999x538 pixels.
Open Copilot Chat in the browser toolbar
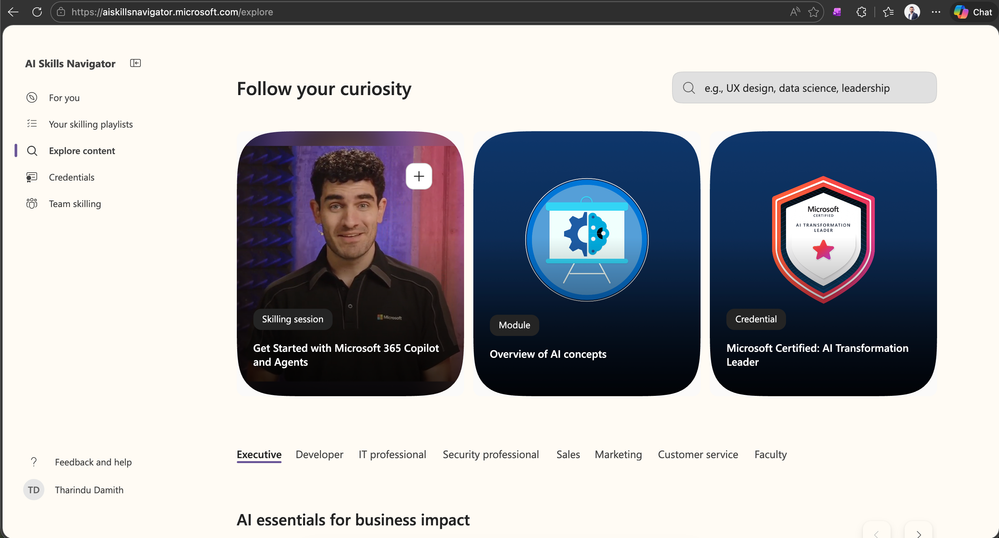(973, 12)
